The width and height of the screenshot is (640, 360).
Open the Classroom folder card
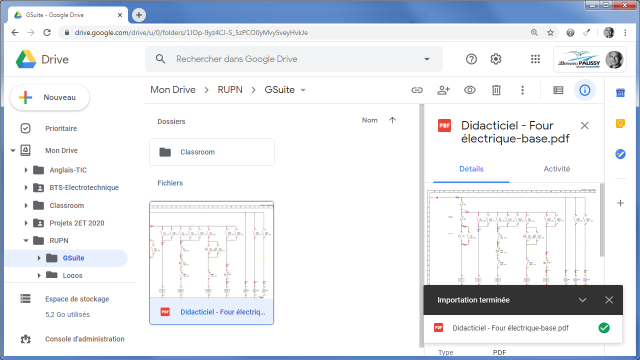point(212,152)
